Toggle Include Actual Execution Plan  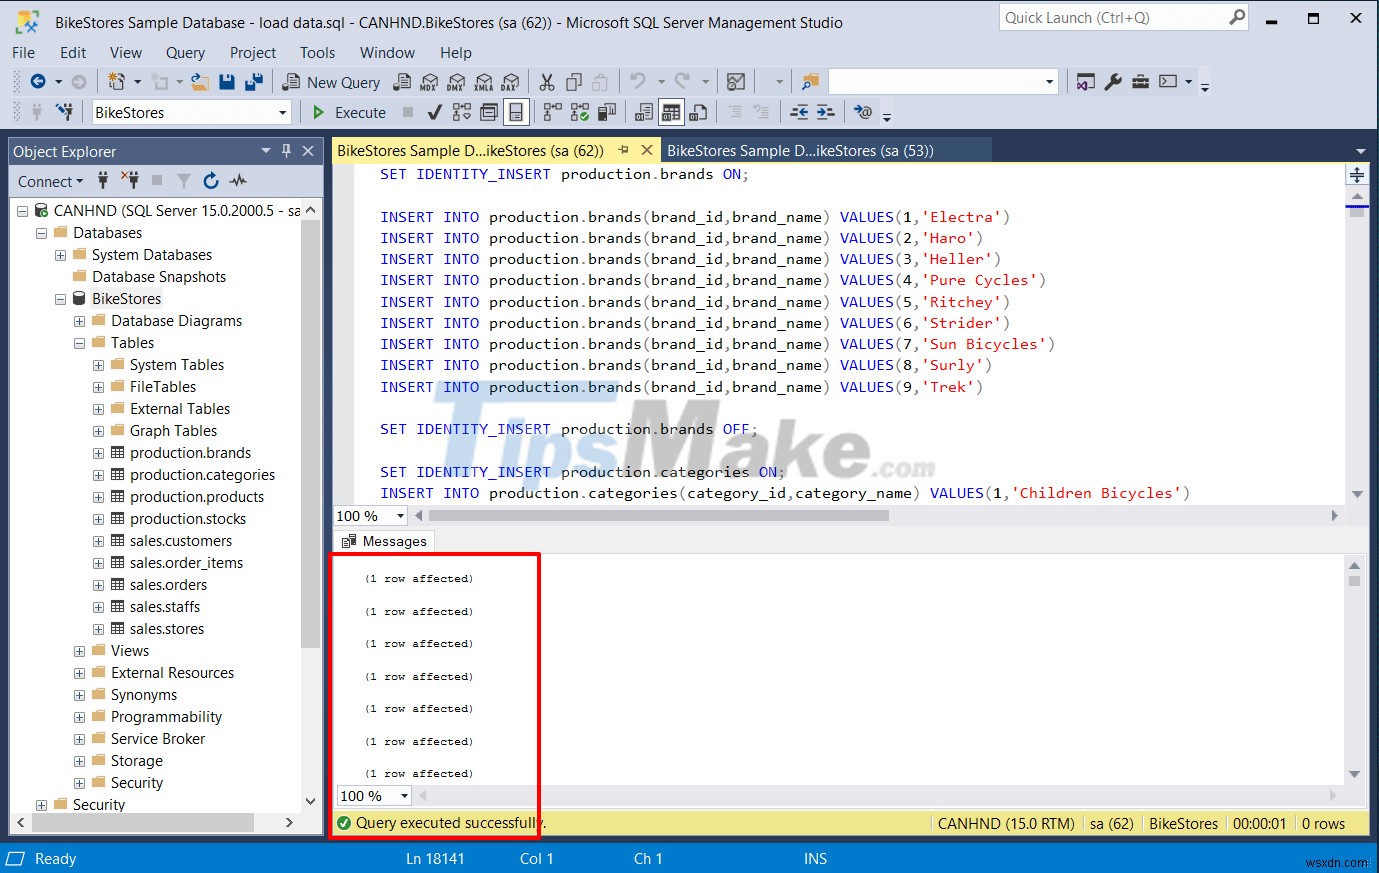[x=578, y=112]
